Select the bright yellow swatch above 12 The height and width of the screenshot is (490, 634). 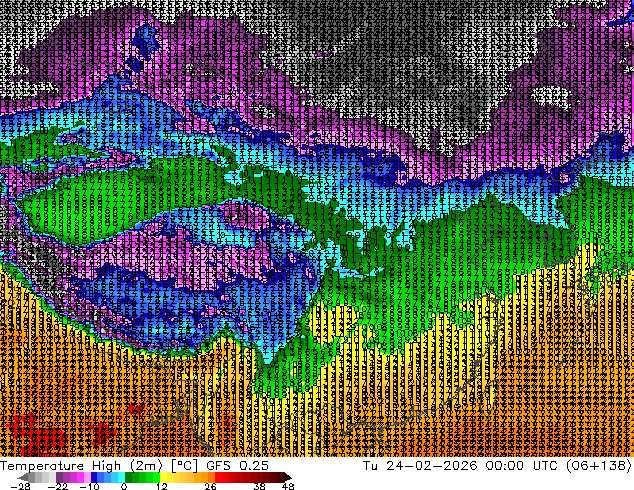coord(163,477)
